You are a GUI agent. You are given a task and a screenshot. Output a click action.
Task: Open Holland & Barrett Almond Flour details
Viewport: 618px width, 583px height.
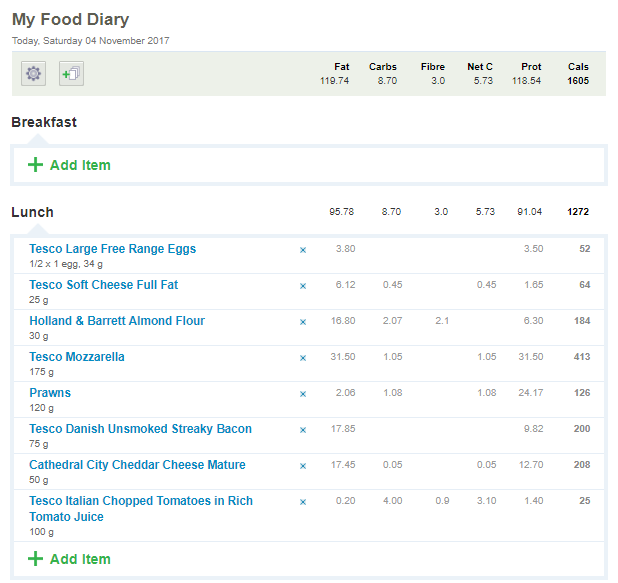[x=117, y=321]
